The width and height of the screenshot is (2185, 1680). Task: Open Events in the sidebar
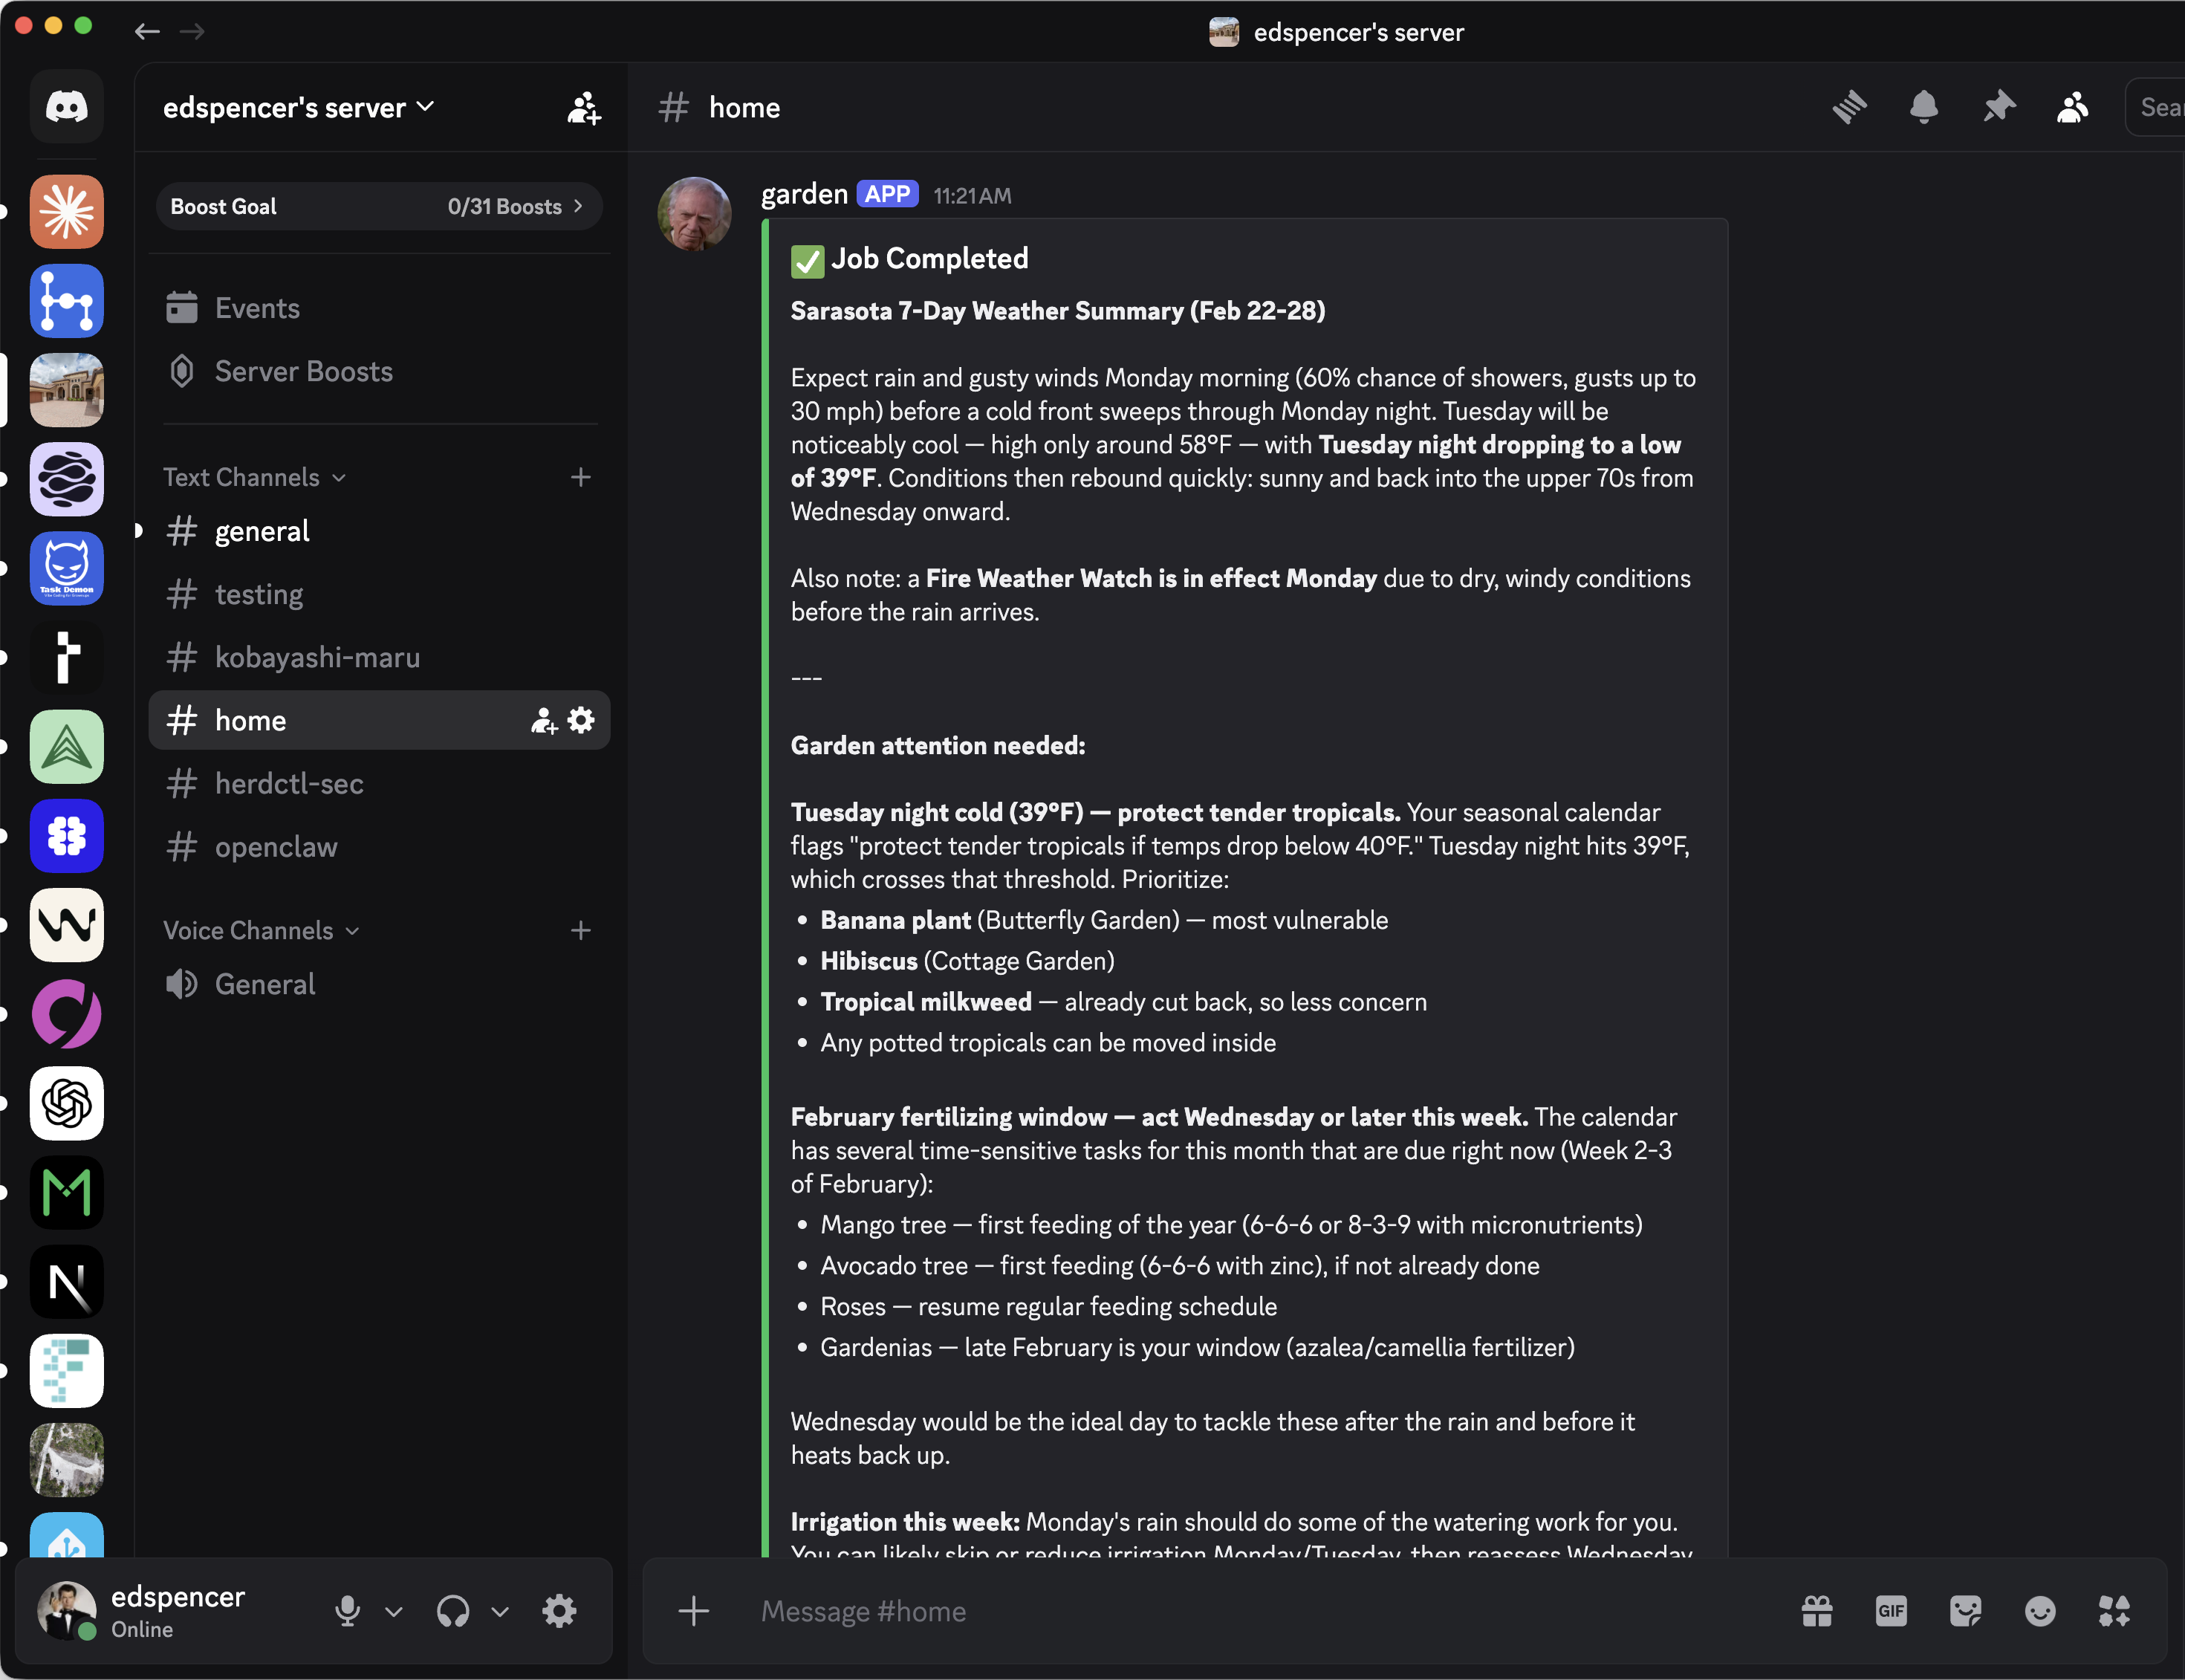257,308
